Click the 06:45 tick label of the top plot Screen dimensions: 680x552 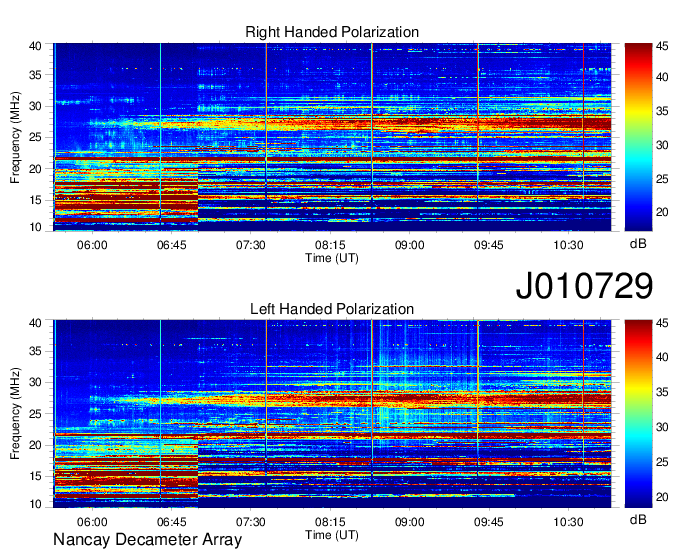click(x=171, y=245)
